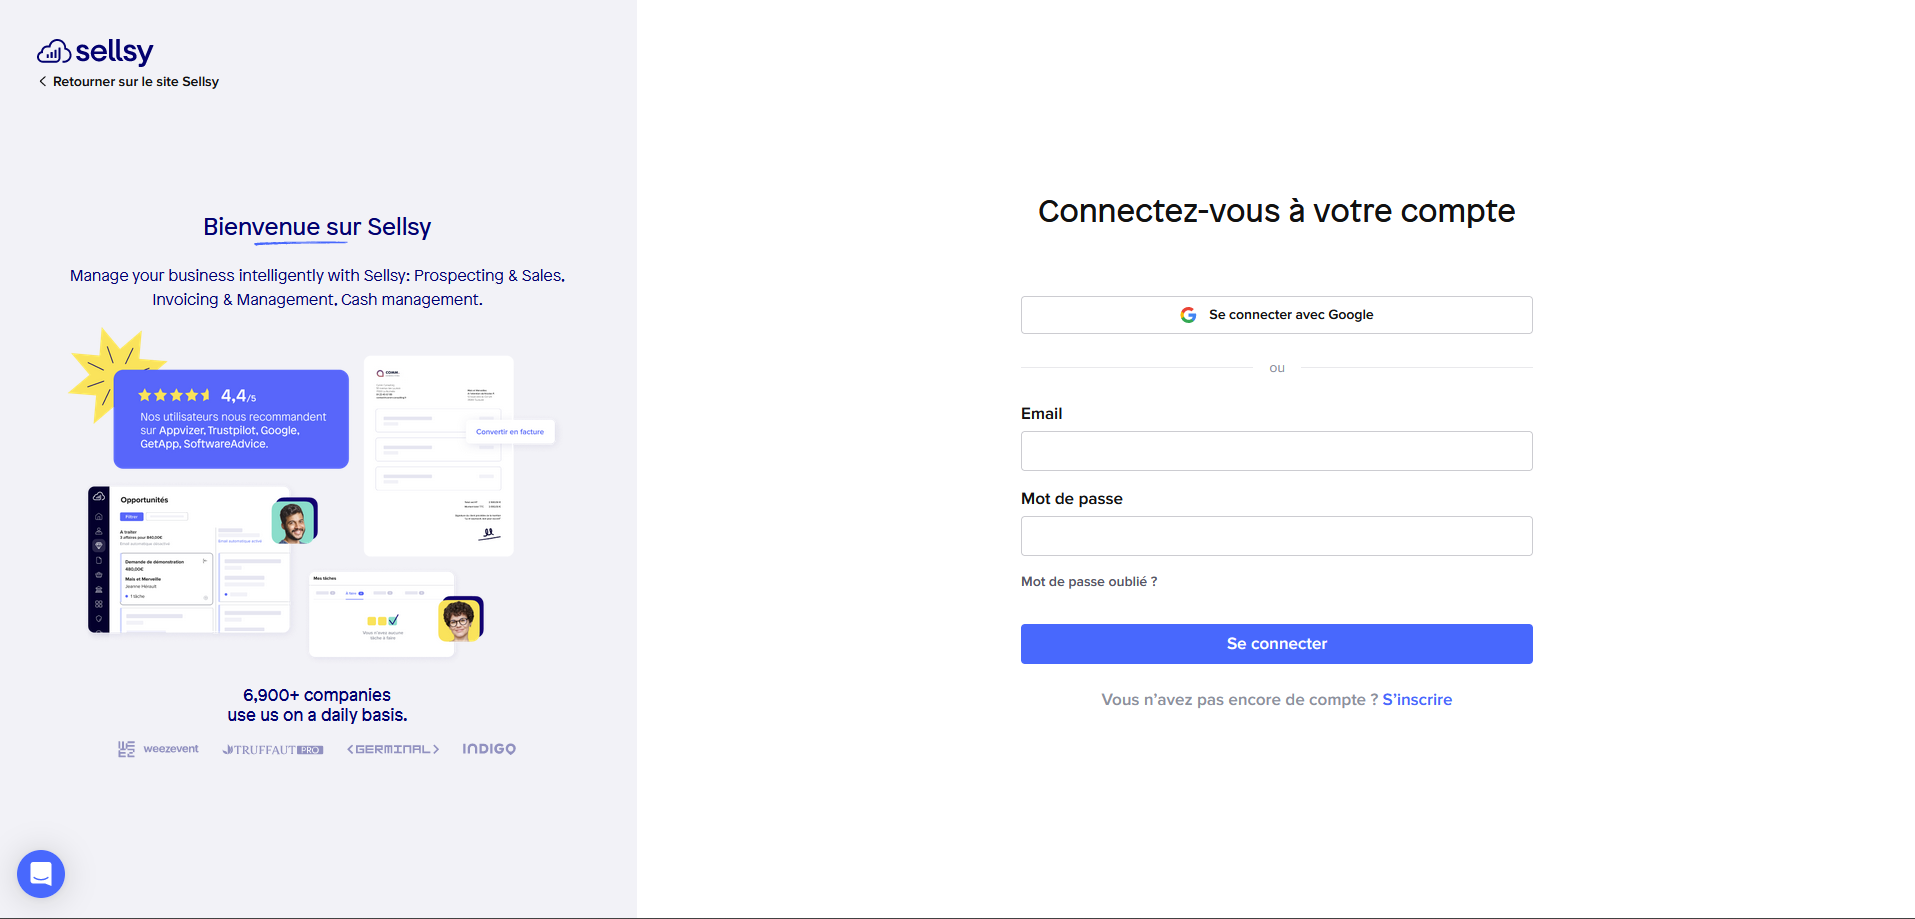Focus the Mot de passe field
The image size is (1915, 919).
tap(1277, 536)
